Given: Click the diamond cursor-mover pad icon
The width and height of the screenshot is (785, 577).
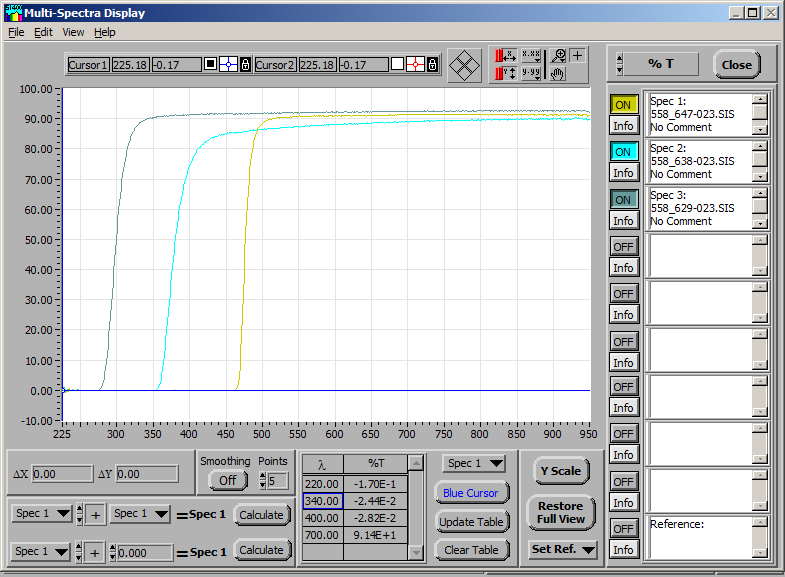Looking at the screenshot, I should click(x=464, y=66).
